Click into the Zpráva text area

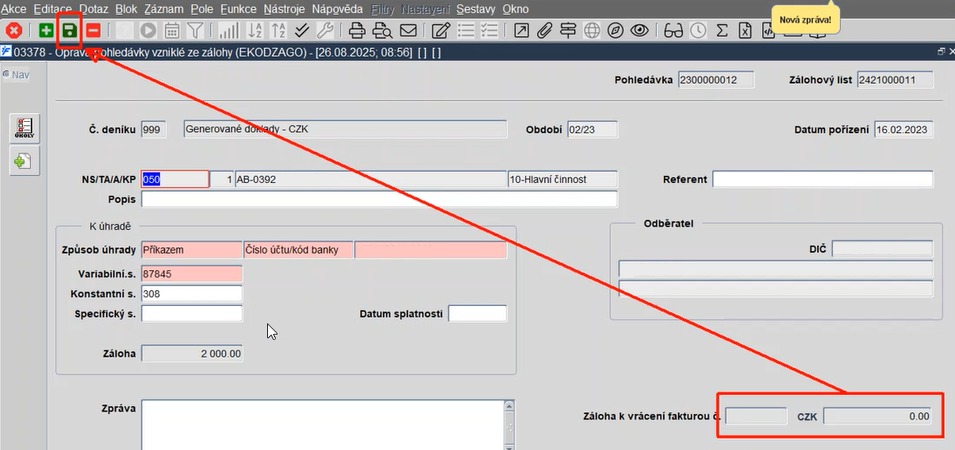pyautogui.click(x=323, y=424)
